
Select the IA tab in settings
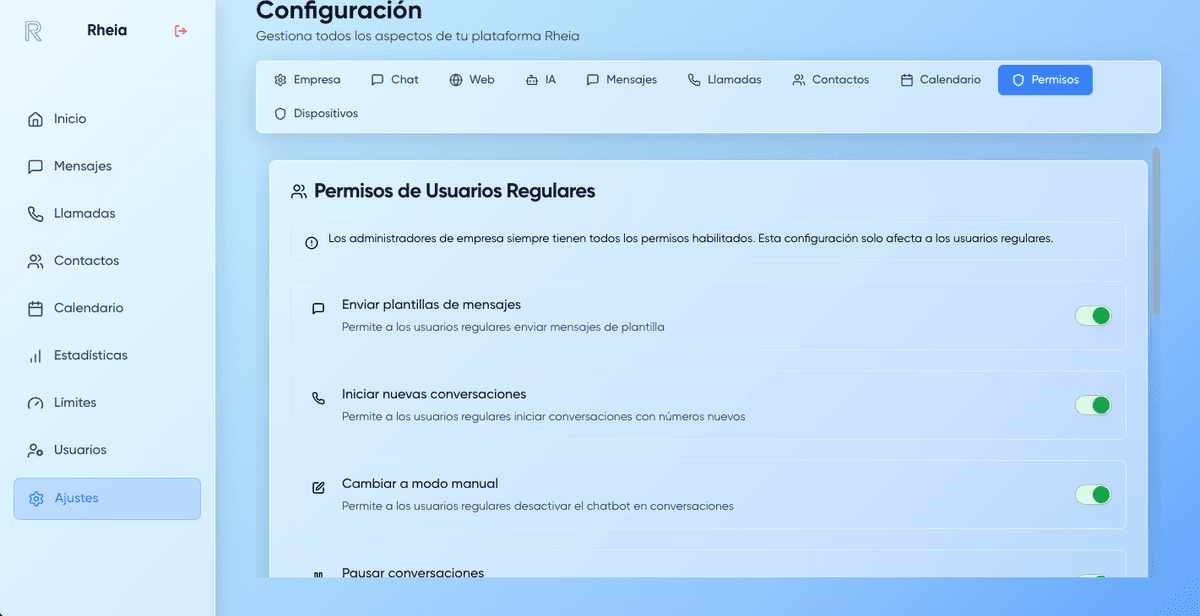tap(540, 79)
